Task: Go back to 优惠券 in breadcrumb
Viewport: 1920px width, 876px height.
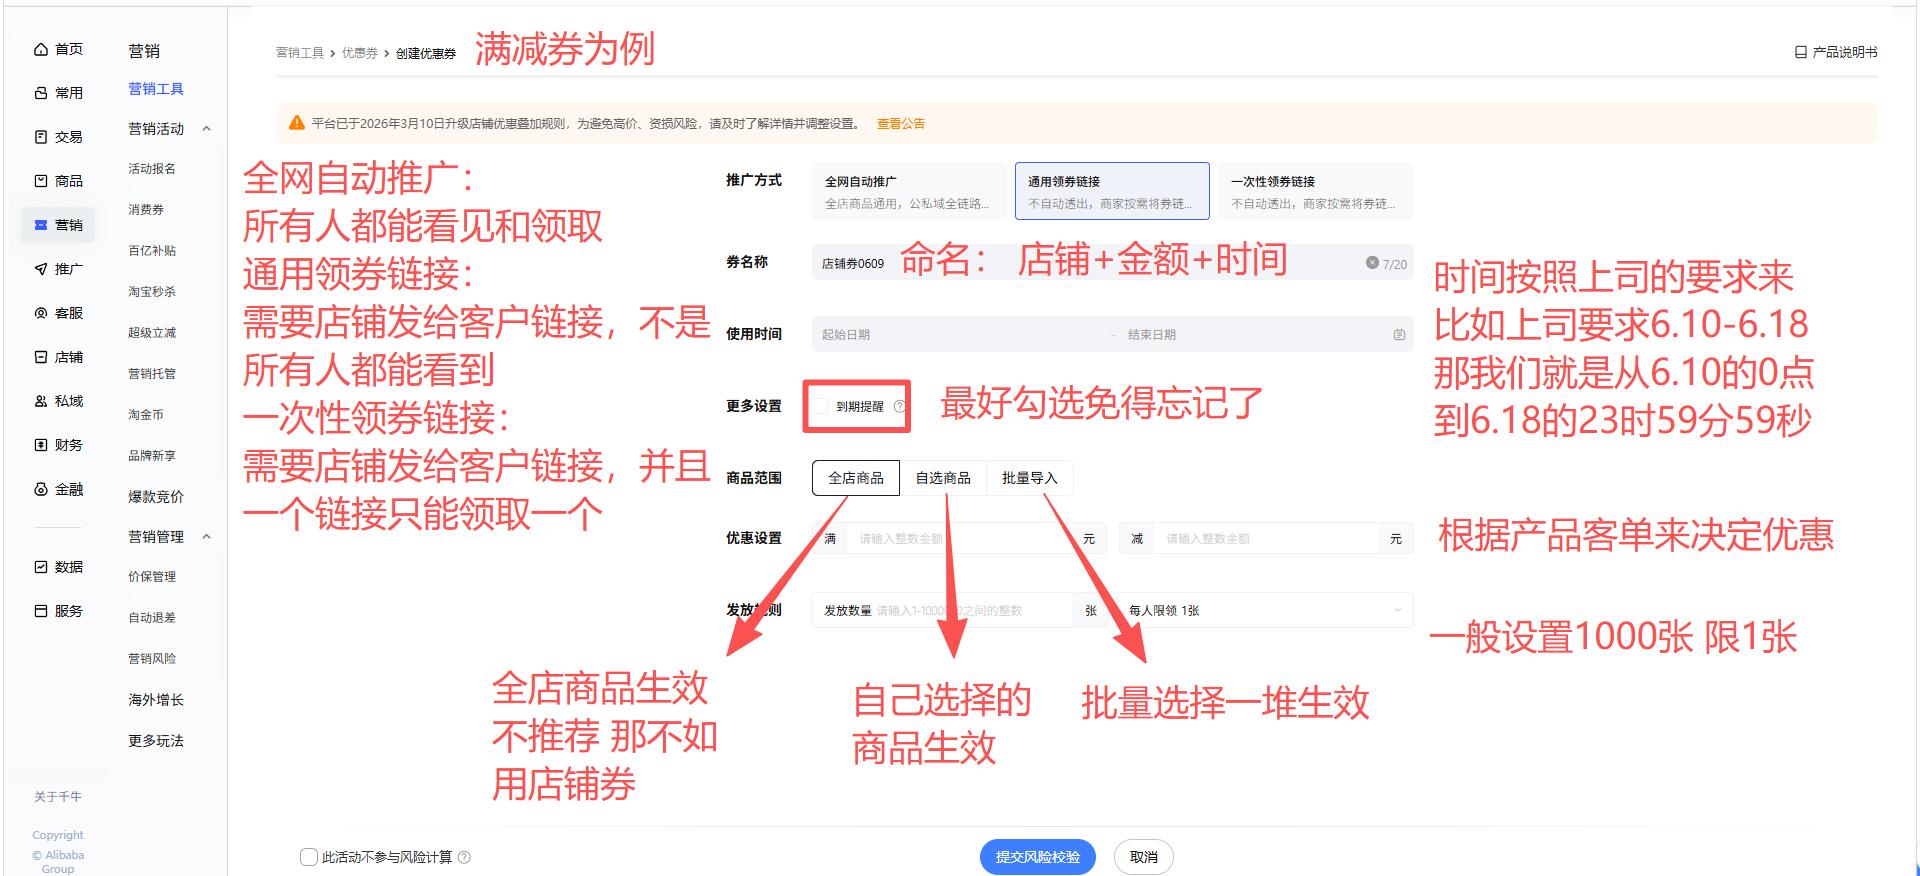Action: 360,53
